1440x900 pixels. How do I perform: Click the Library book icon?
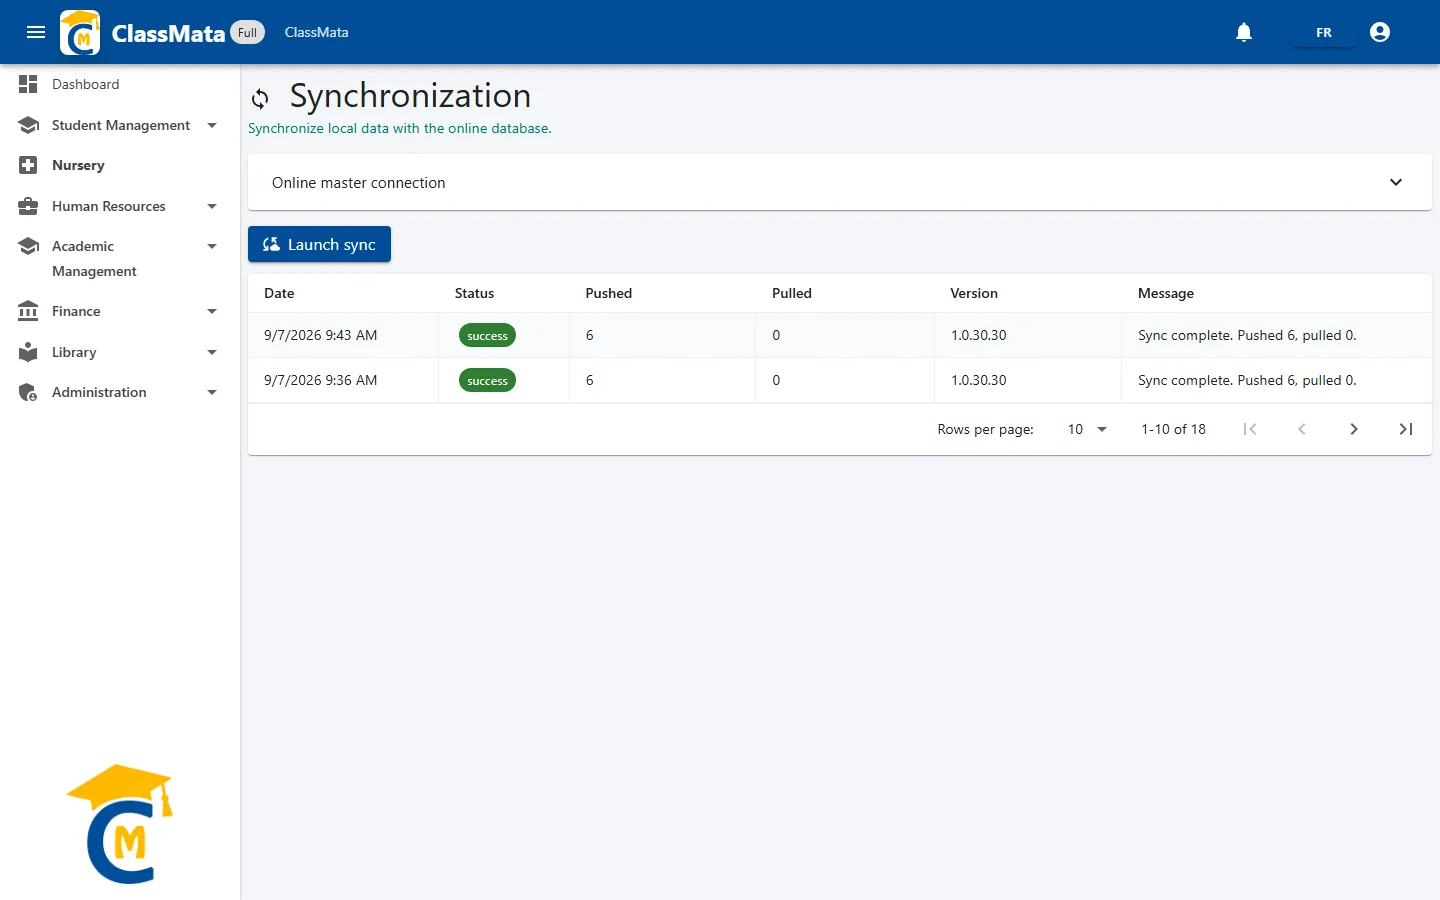(x=28, y=352)
